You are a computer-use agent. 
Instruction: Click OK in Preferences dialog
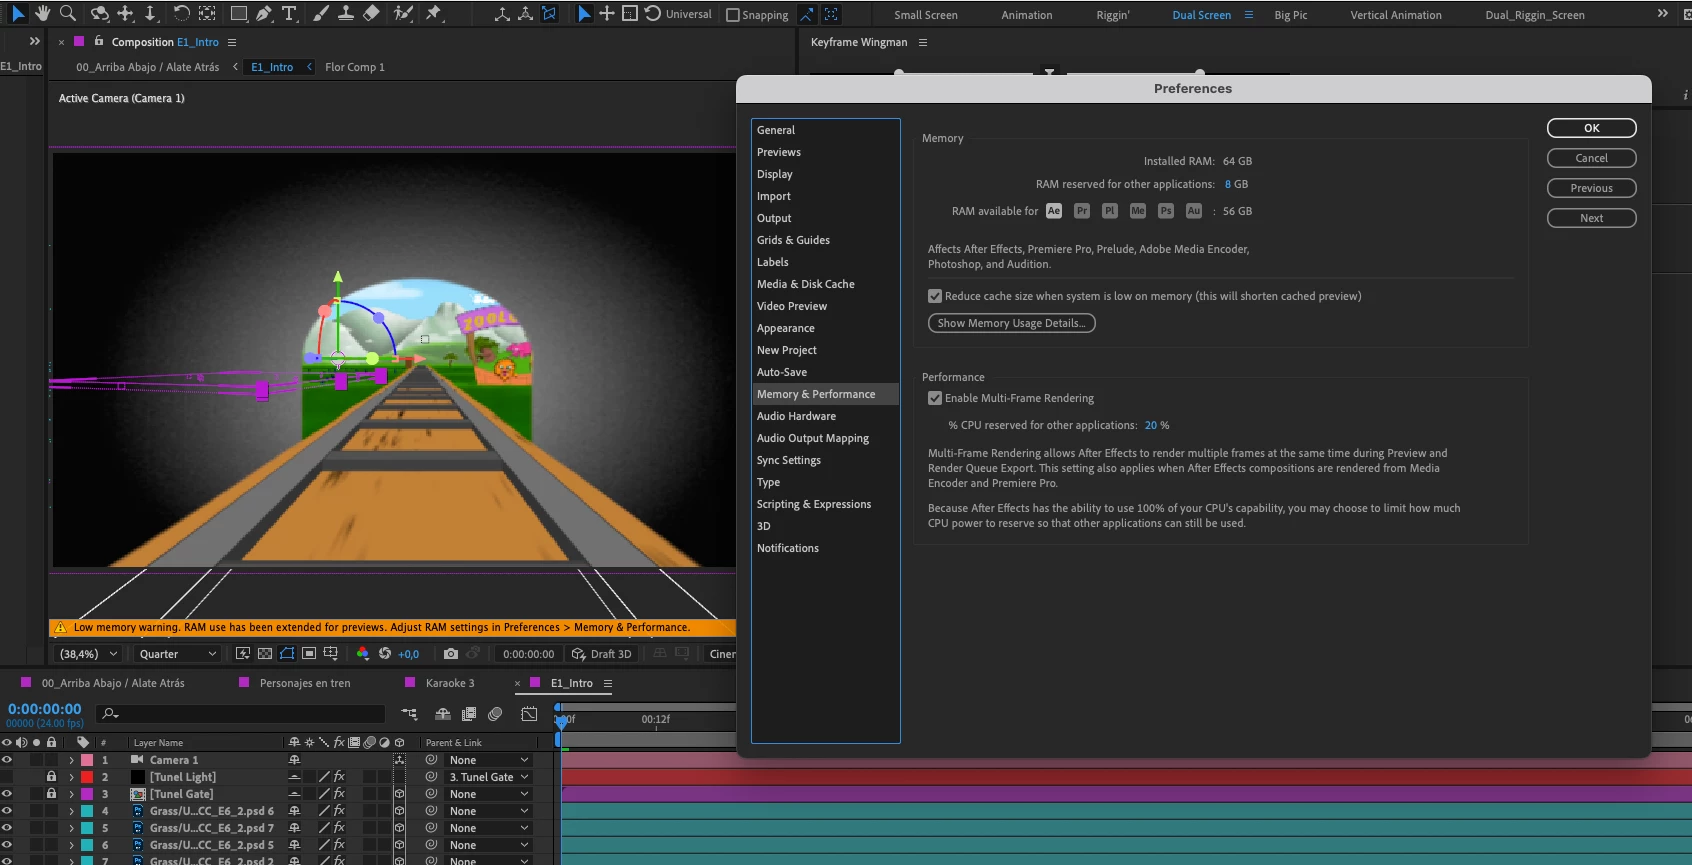click(1591, 128)
